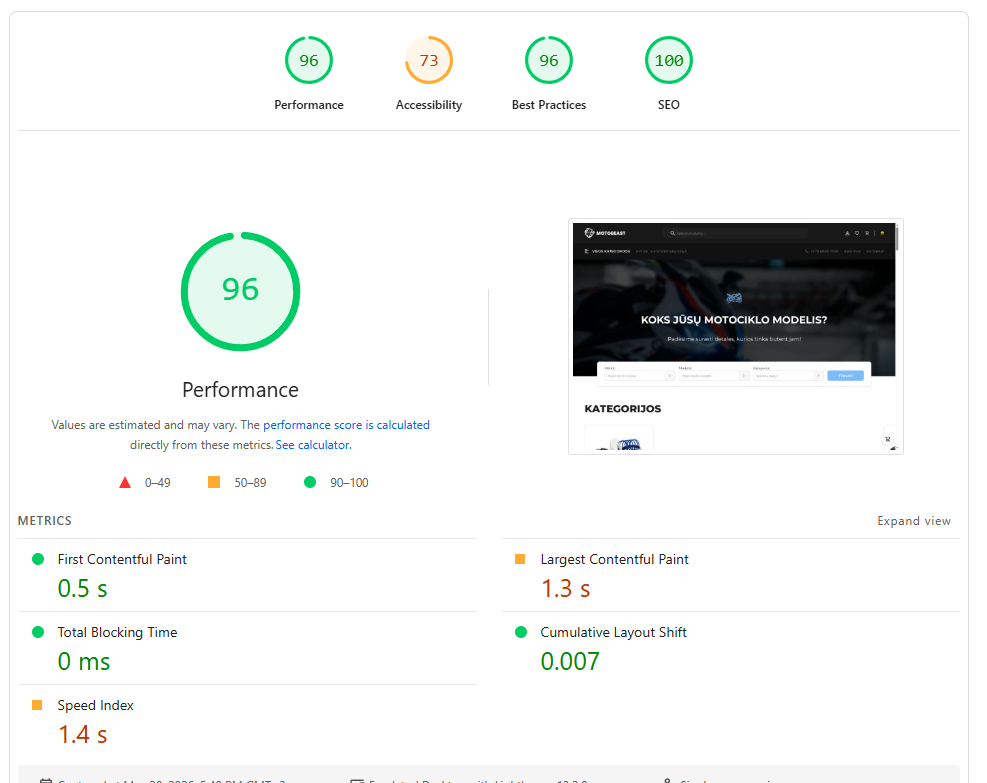The width and height of the screenshot is (987, 783).
Task: Click the large Performance 96 gauge circle
Action: [240, 291]
